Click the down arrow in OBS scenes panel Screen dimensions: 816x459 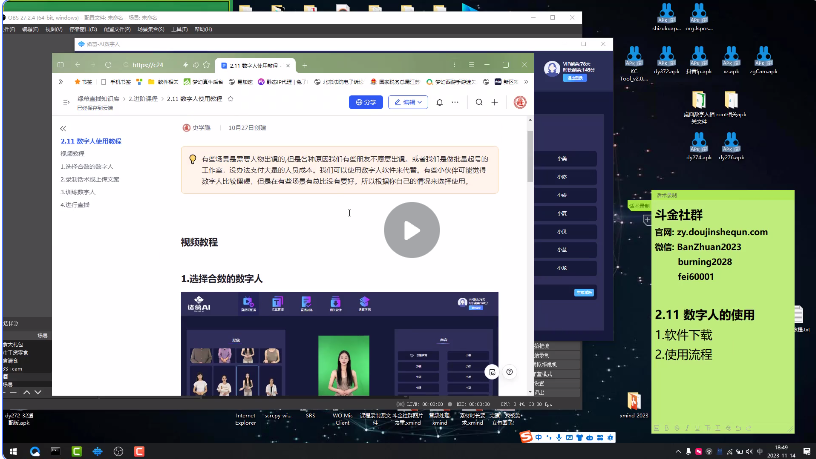point(38,392)
